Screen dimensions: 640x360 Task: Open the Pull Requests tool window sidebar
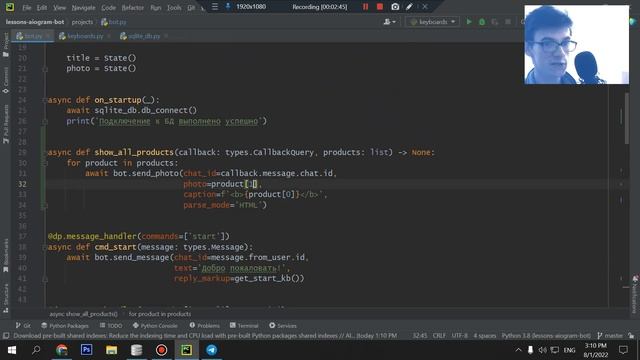[x=5, y=124]
